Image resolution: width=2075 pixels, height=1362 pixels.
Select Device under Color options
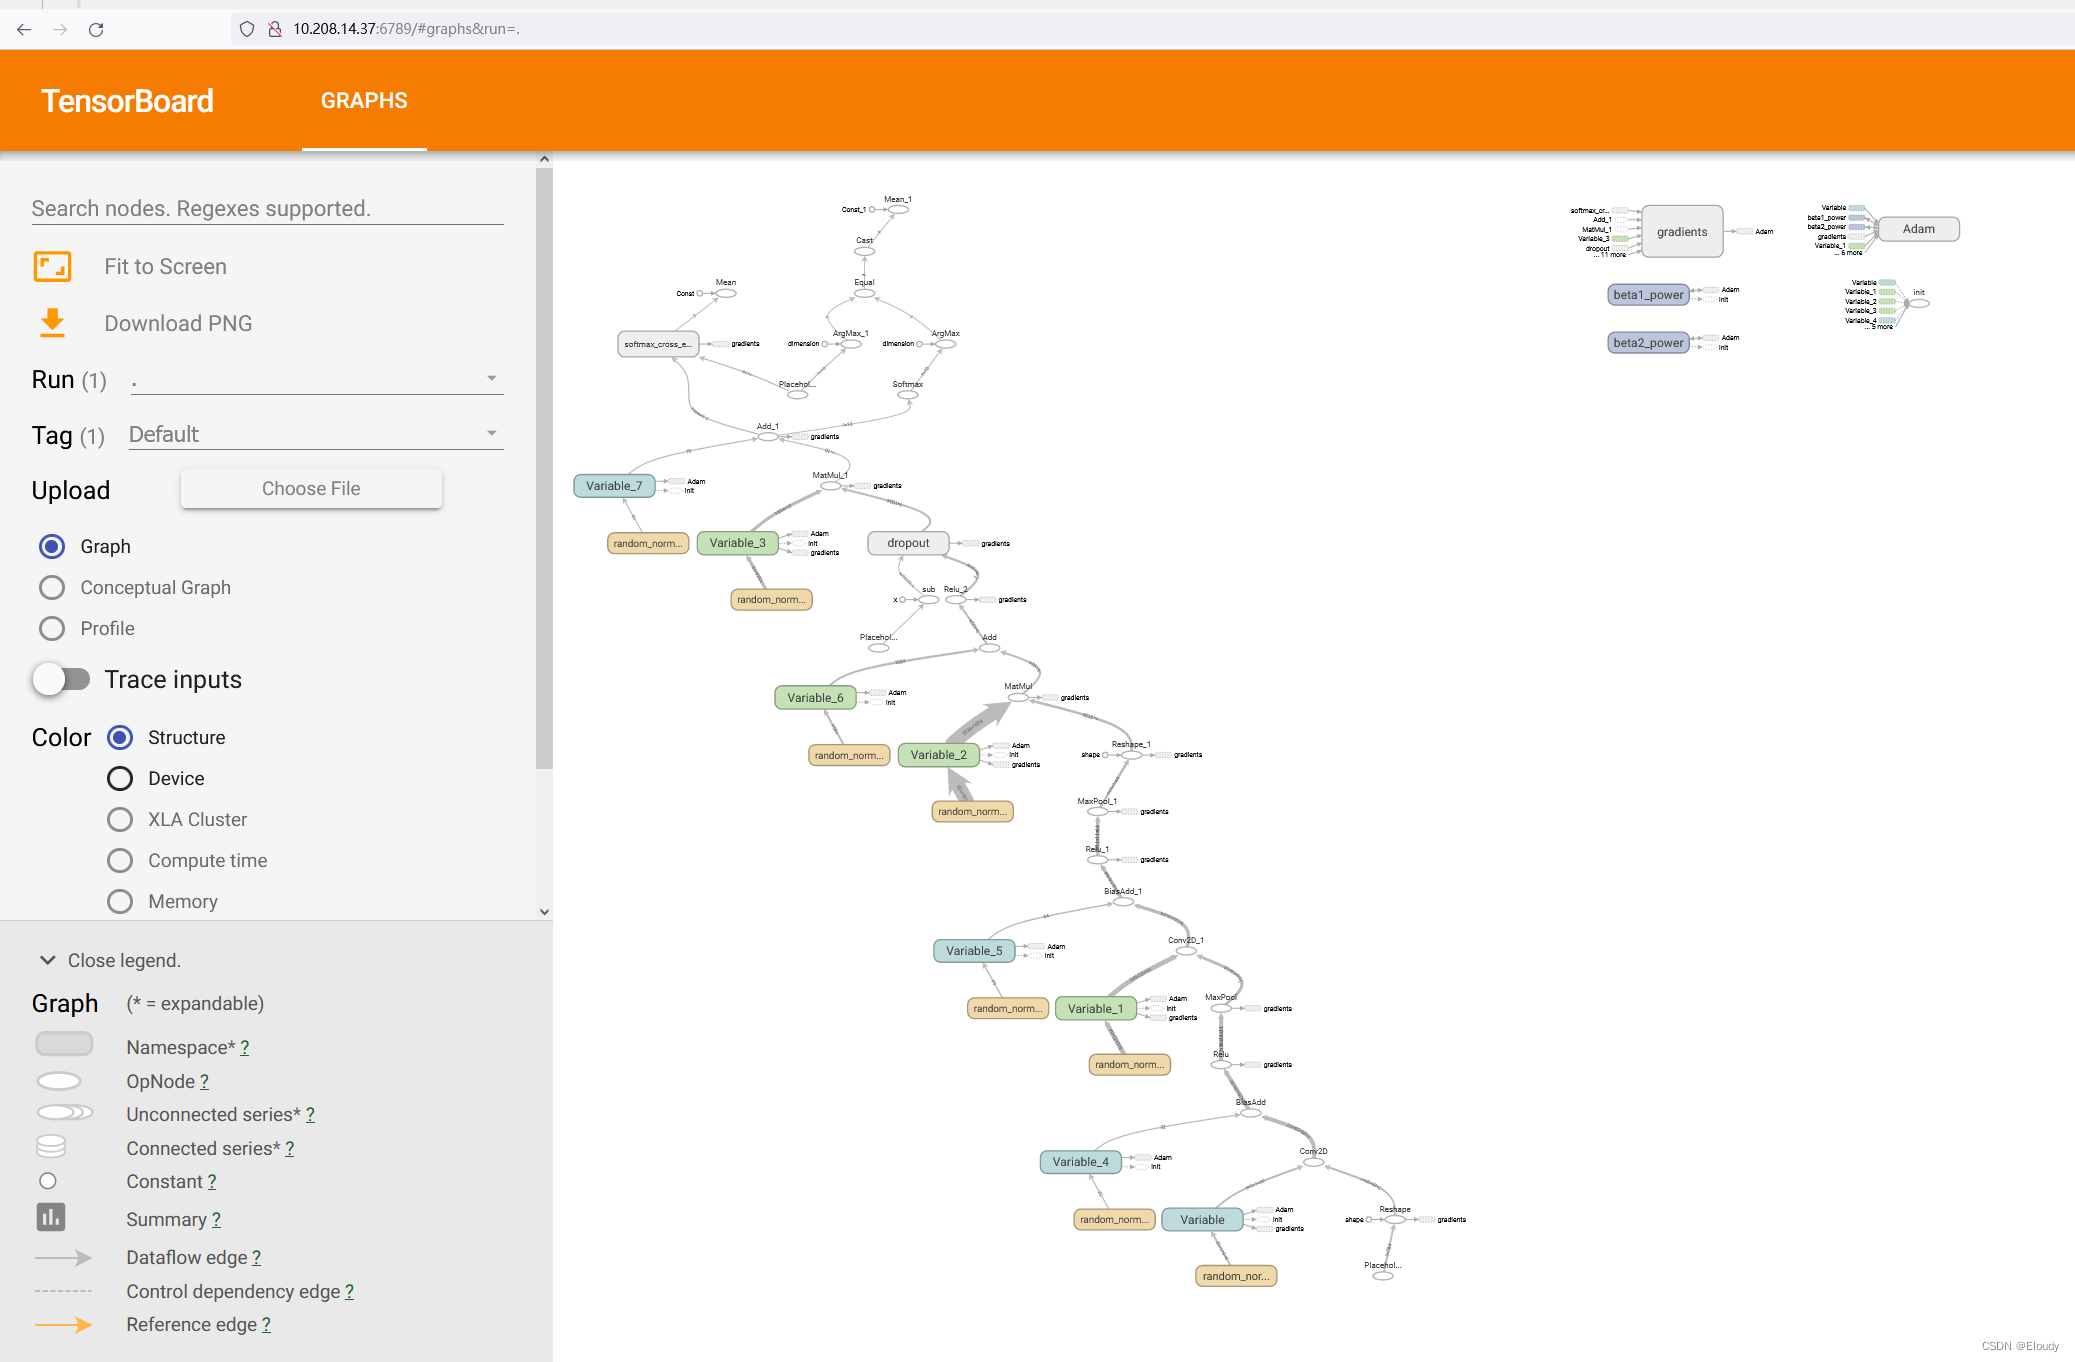pyautogui.click(x=120, y=778)
